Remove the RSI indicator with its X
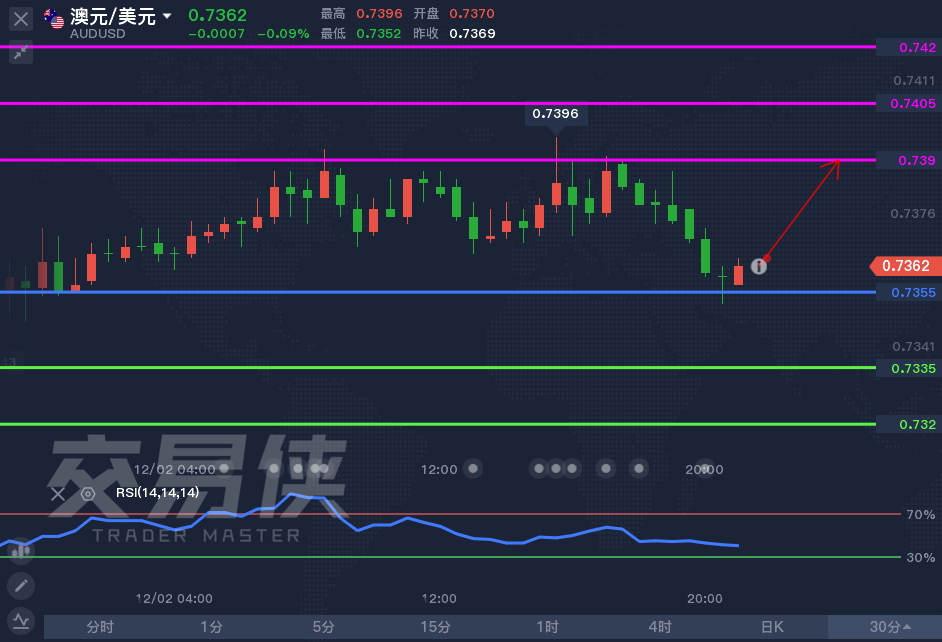The height and width of the screenshot is (642, 942). coord(58,494)
